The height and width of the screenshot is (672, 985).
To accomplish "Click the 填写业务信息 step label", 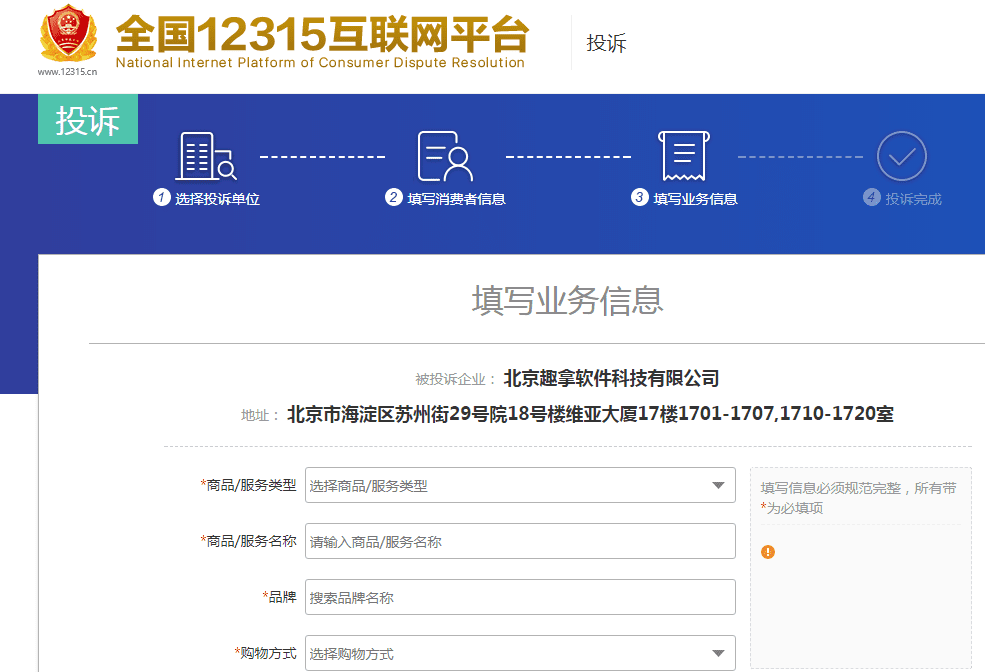I will [695, 199].
